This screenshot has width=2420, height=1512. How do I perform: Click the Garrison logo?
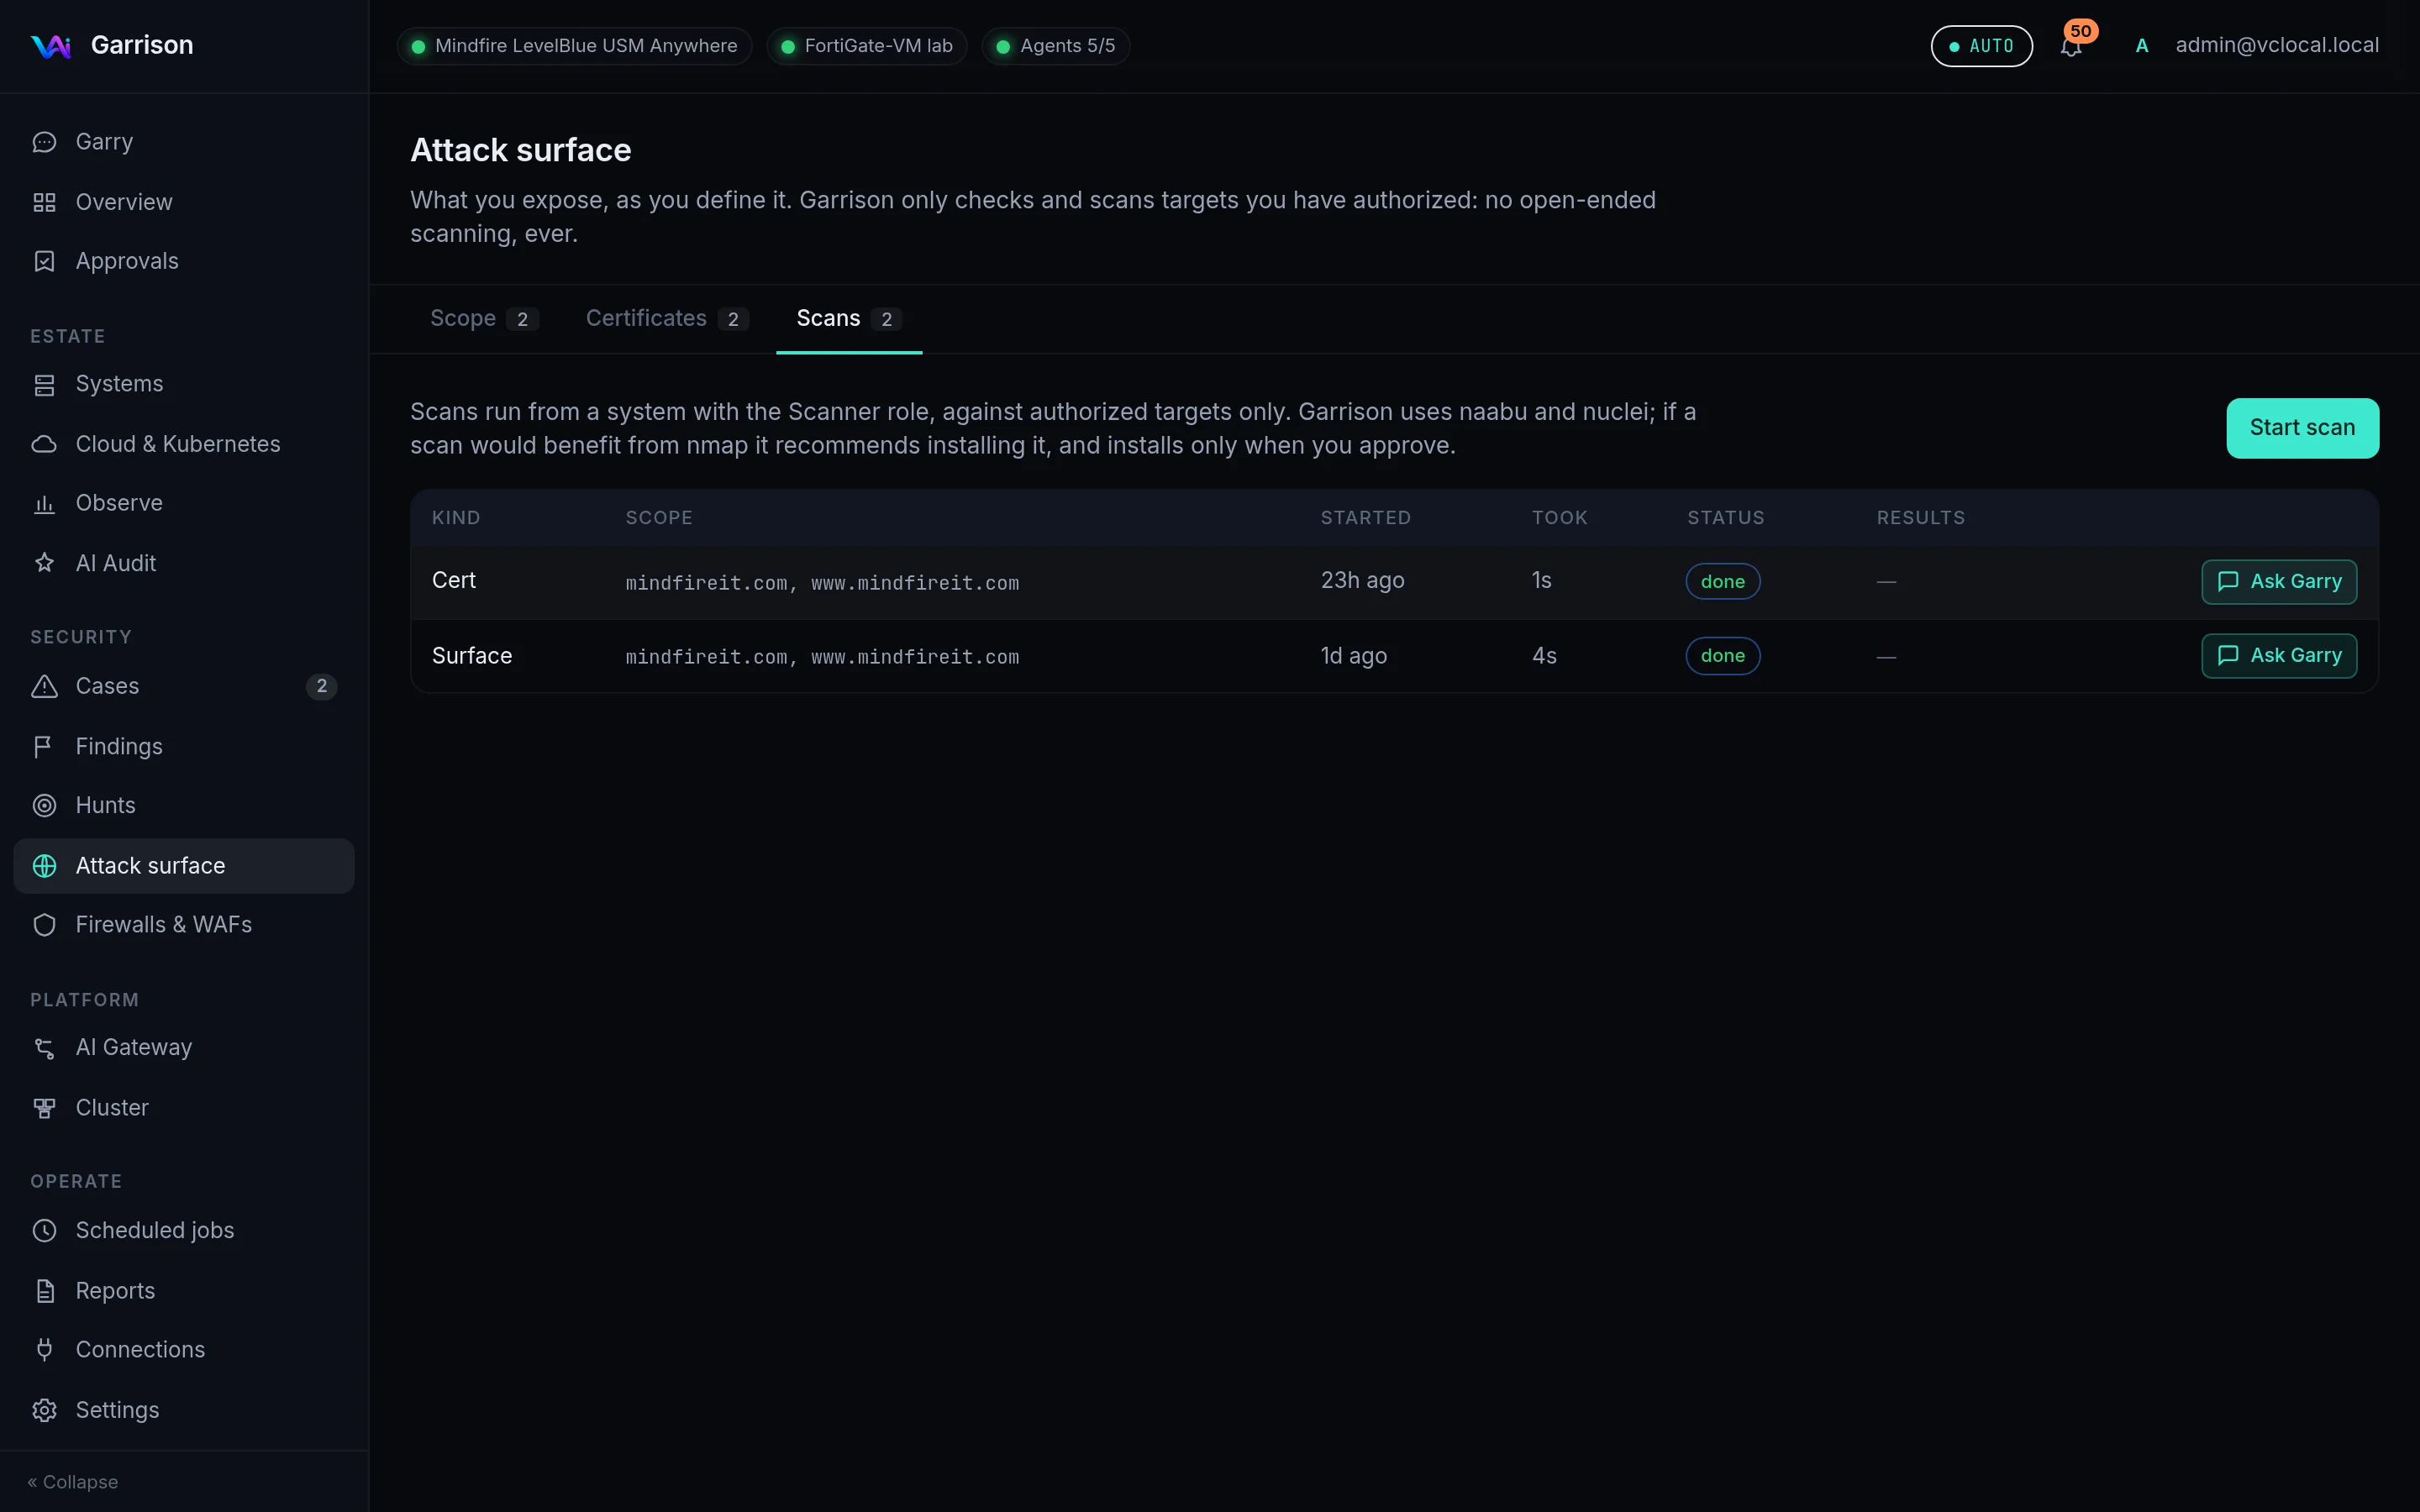pos(51,46)
